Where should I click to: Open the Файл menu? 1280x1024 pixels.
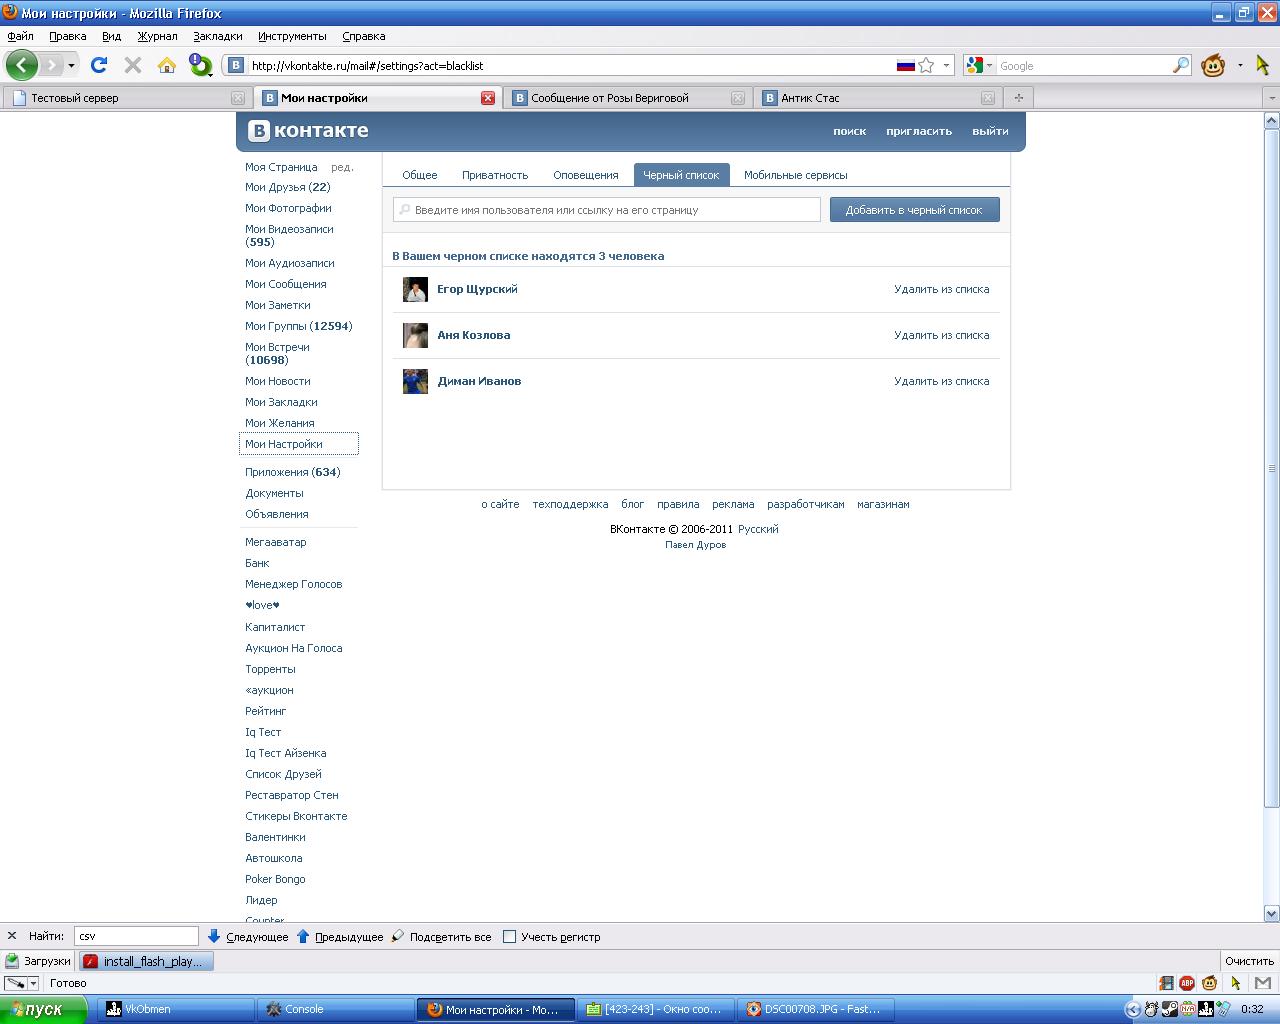(x=20, y=36)
